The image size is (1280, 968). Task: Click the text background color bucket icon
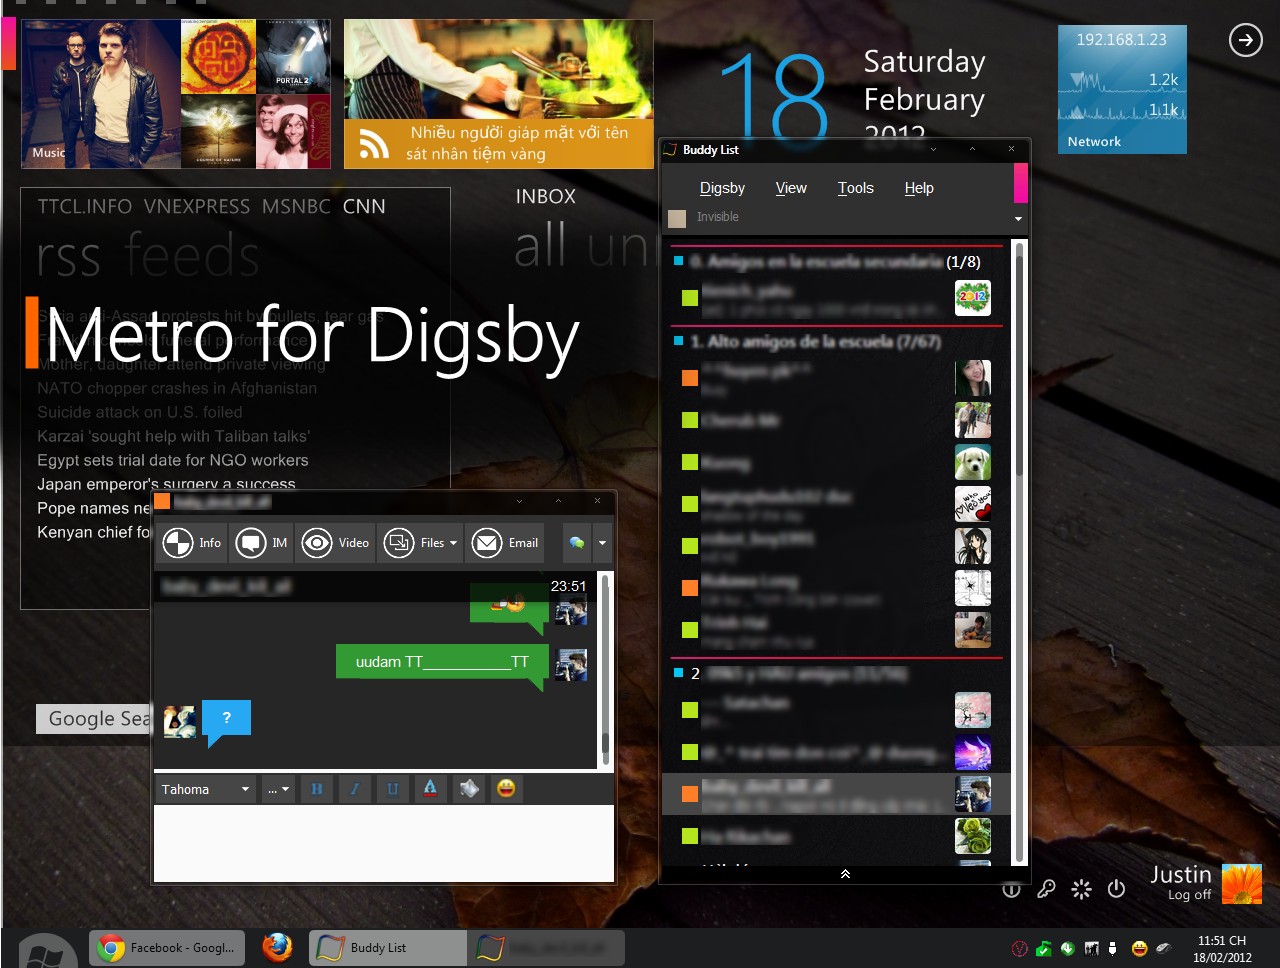tap(468, 789)
